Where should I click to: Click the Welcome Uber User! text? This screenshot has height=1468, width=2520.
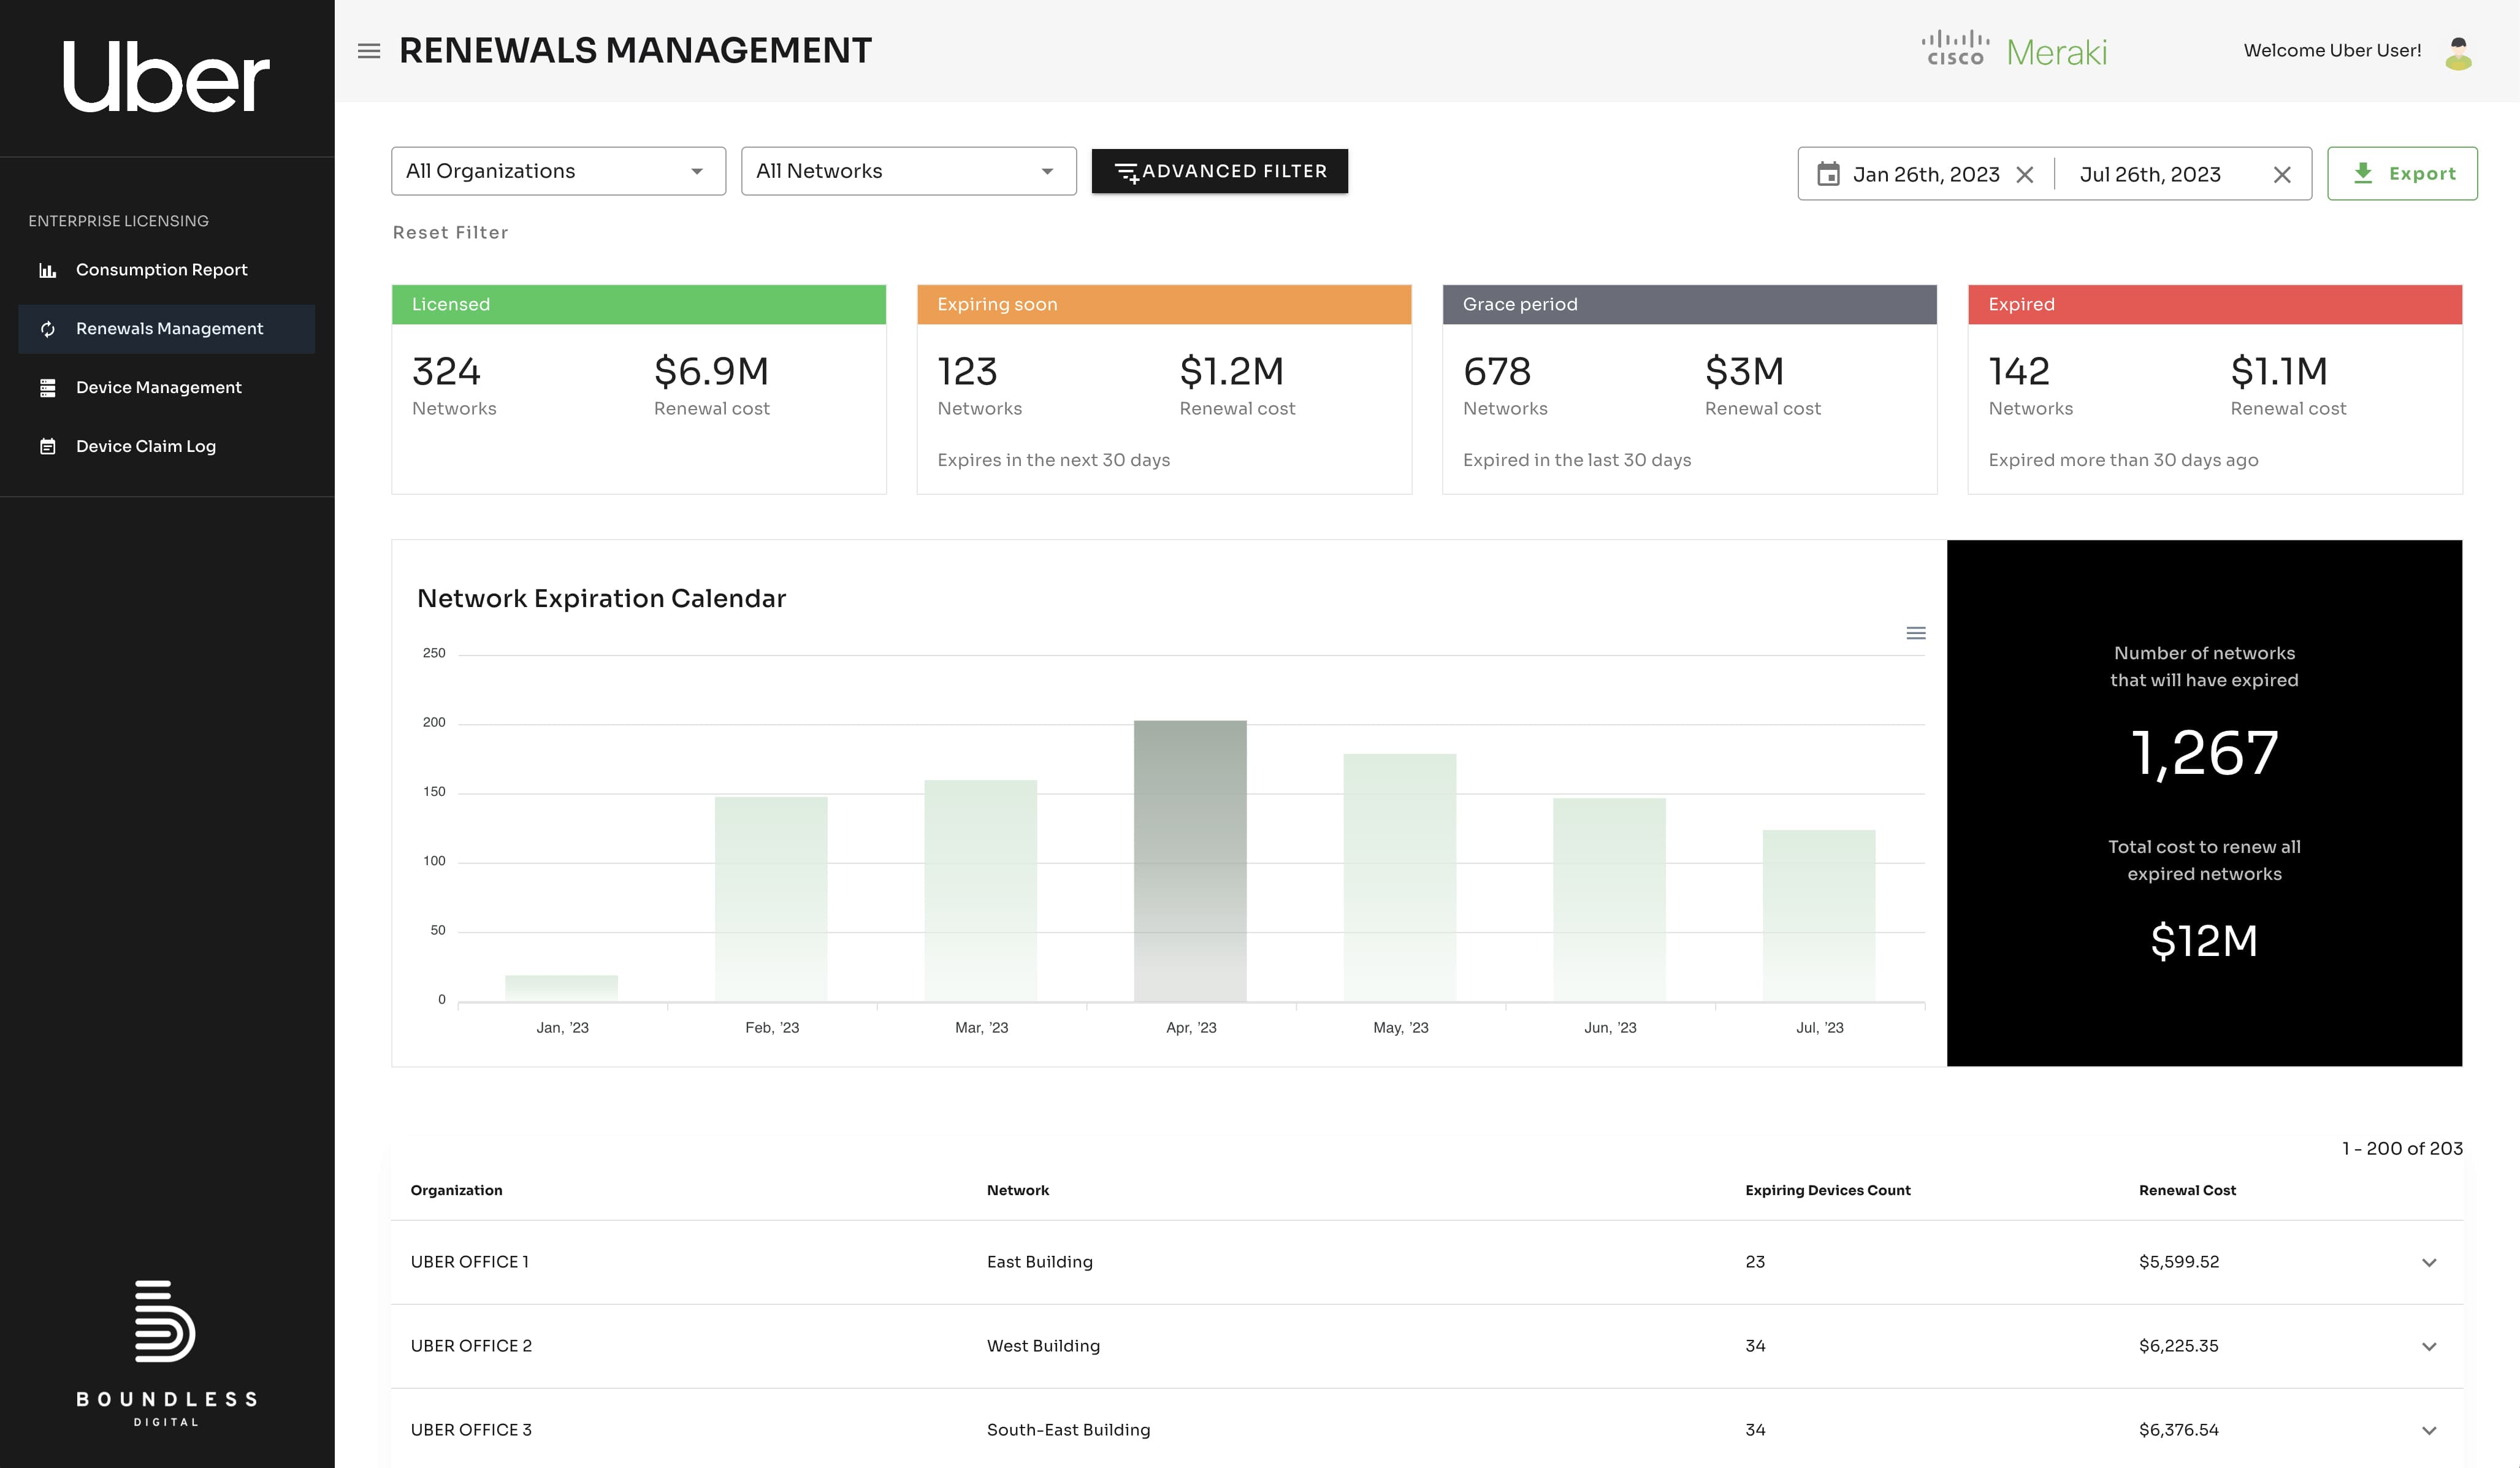click(x=2332, y=50)
